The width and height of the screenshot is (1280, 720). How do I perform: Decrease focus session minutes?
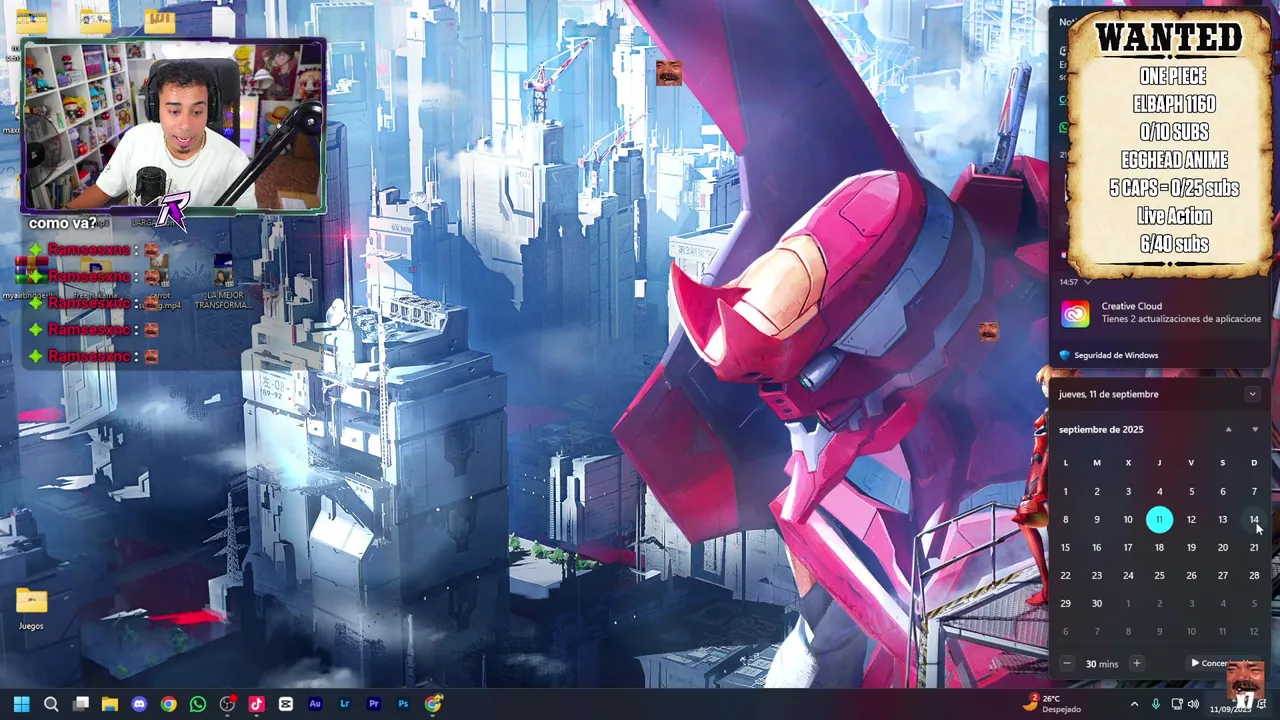1066,664
